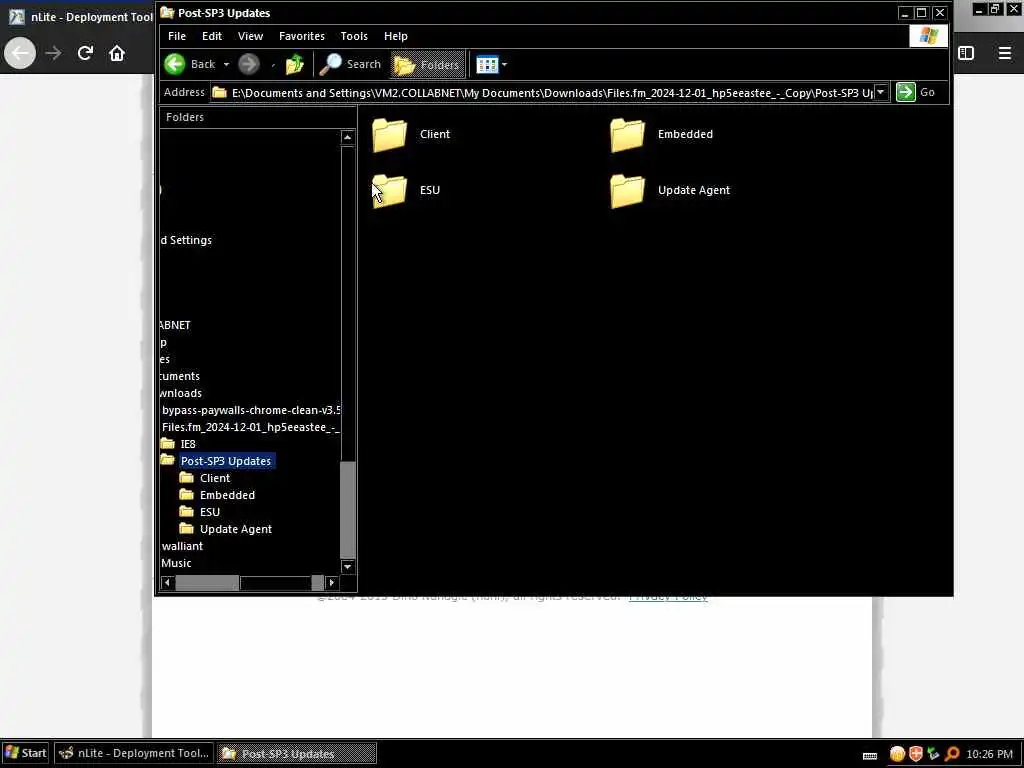Open the Help menu
The width and height of the screenshot is (1024, 768).
pyautogui.click(x=396, y=36)
